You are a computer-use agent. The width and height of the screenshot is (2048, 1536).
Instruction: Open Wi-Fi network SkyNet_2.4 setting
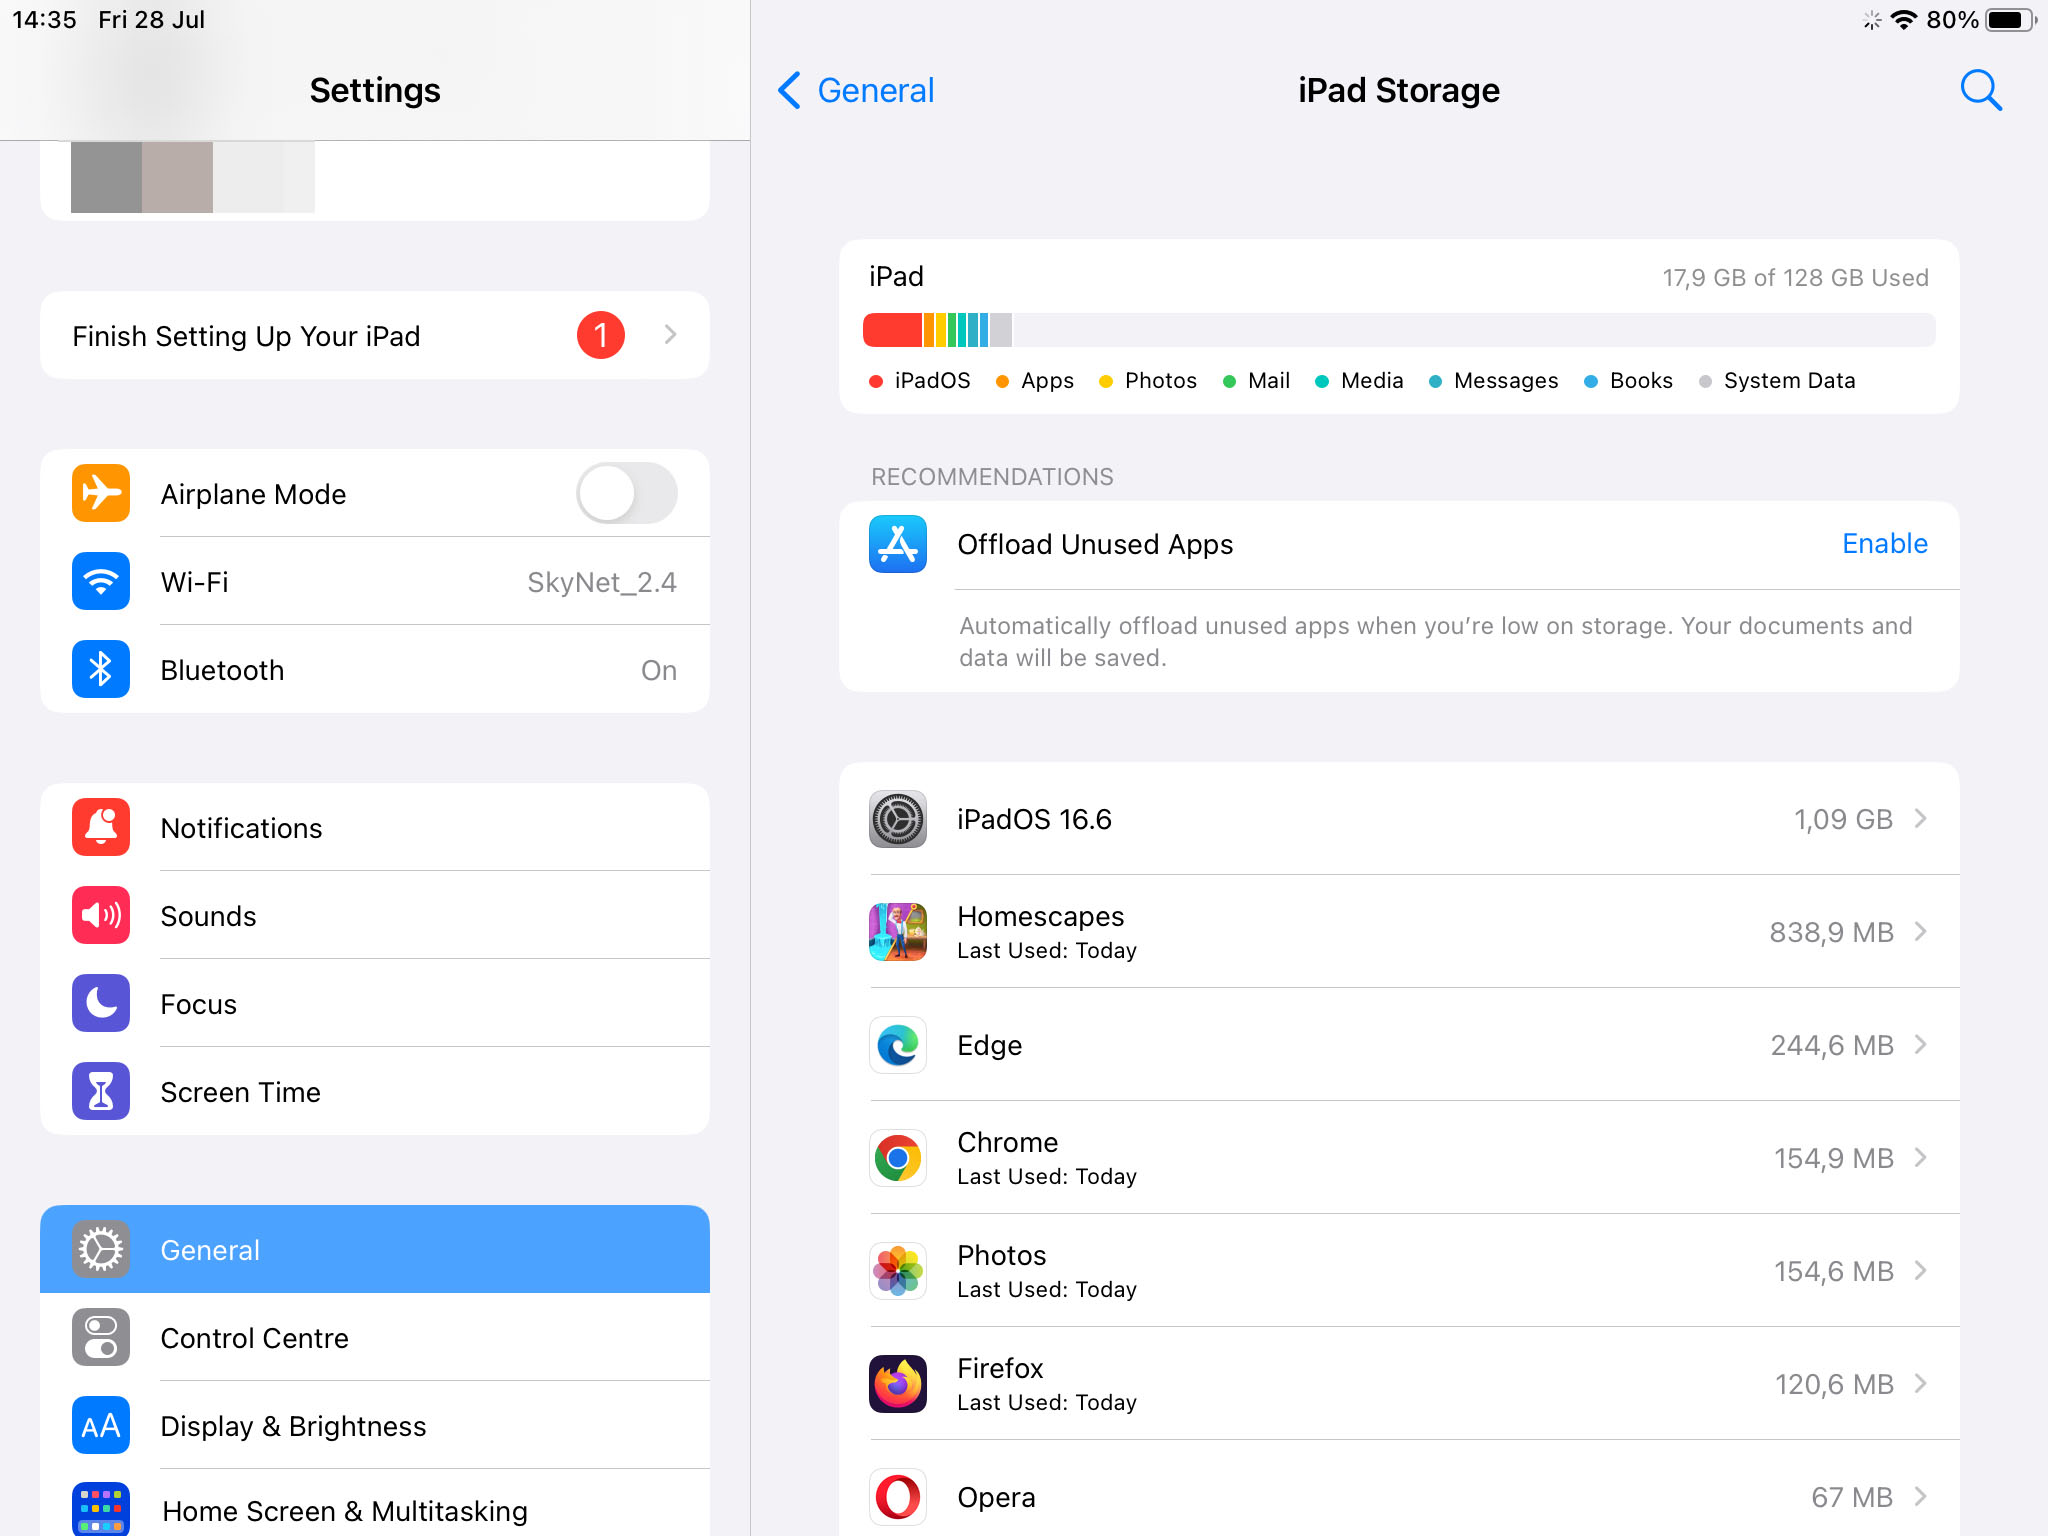tap(375, 581)
